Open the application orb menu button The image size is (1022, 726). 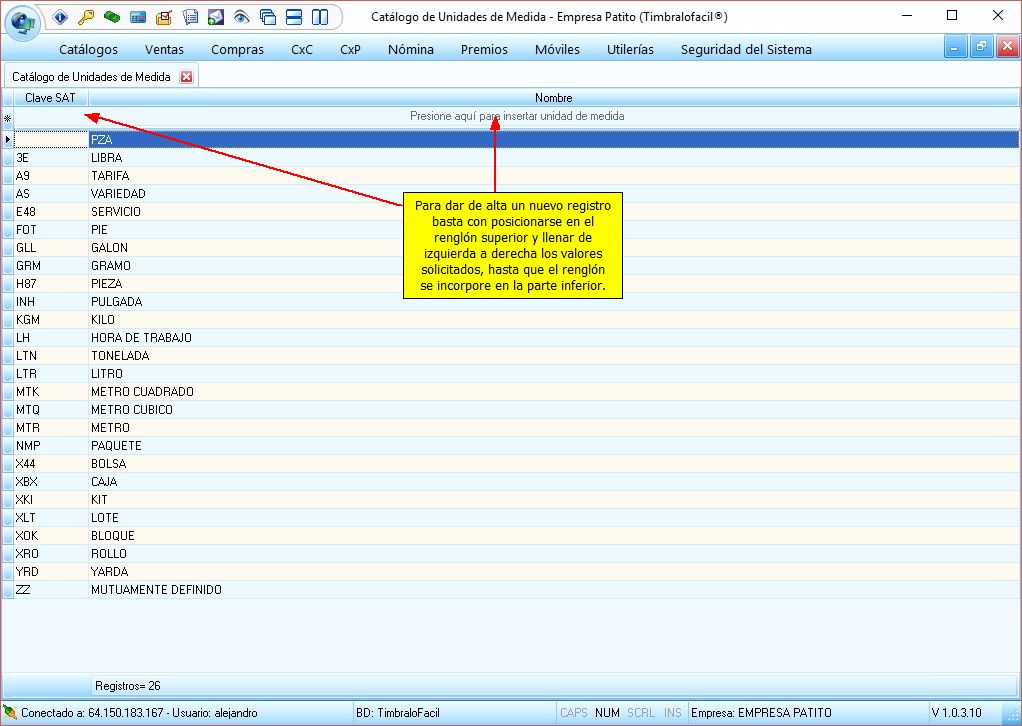[x=23, y=22]
